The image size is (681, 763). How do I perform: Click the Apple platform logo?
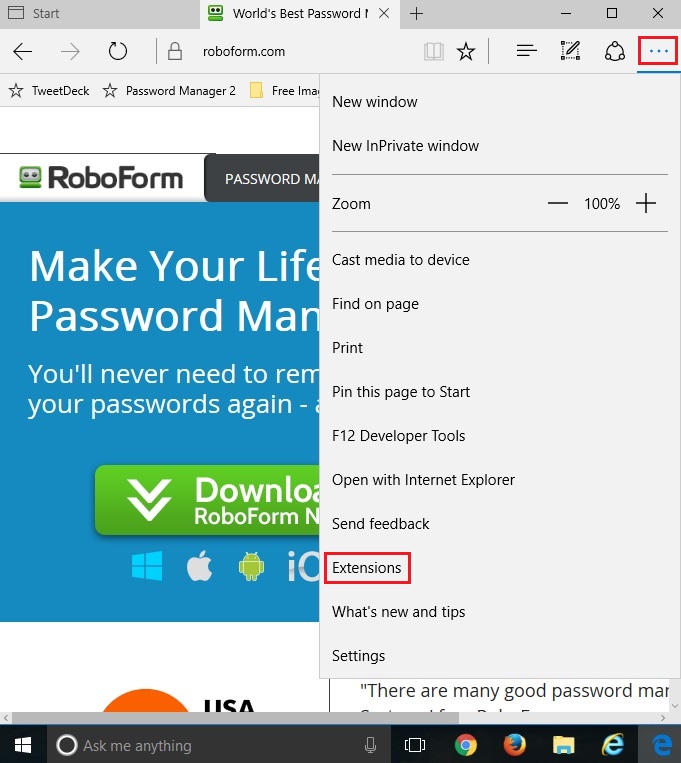[x=200, y=565]
